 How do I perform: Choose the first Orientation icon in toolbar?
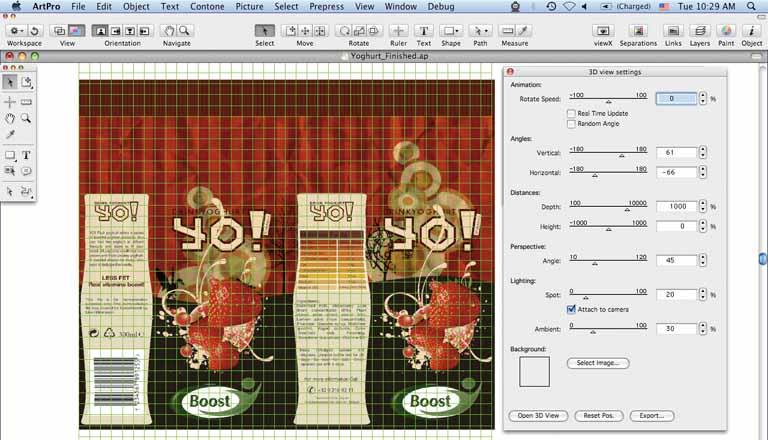(x=100, y=31)
